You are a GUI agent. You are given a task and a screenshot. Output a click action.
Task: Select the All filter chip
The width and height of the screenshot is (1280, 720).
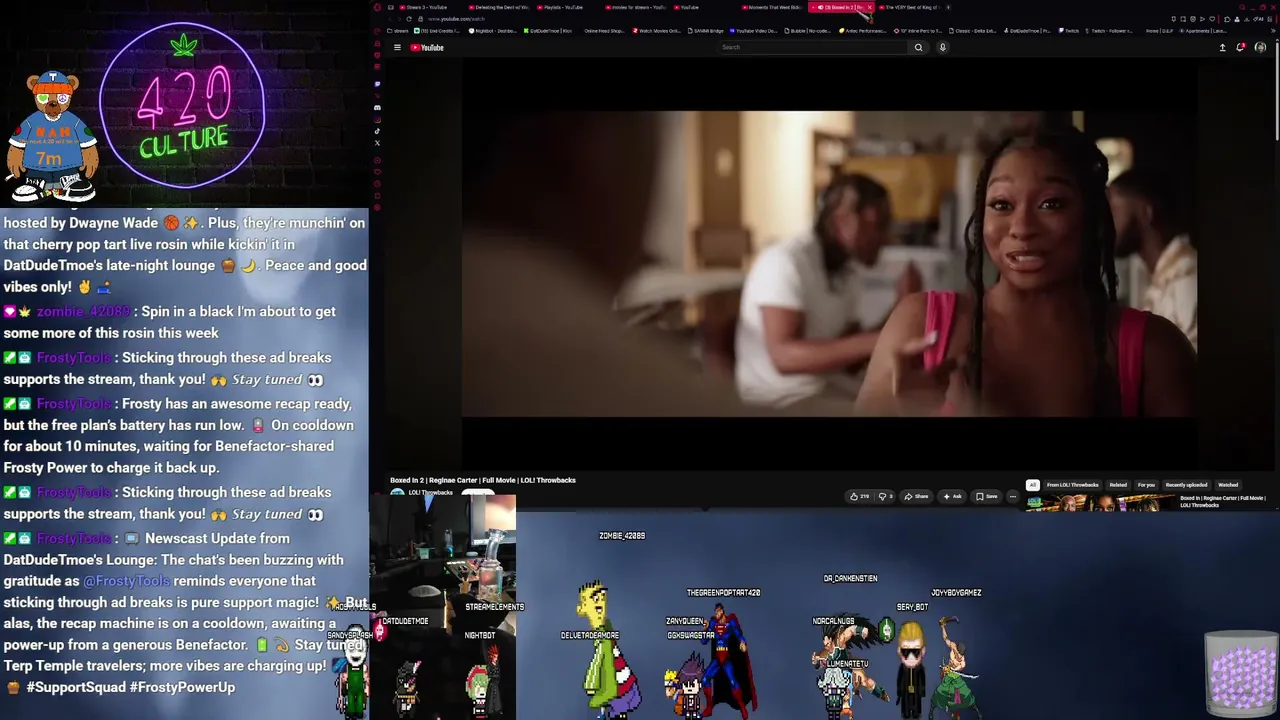[x=1033, y=485]
